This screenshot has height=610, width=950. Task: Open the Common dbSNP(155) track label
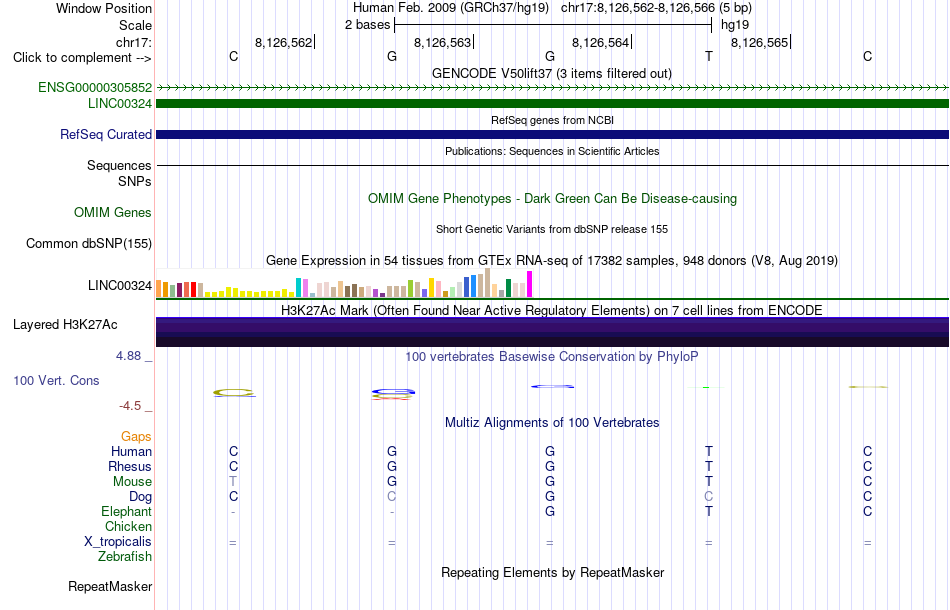click(x=89, y=243)
